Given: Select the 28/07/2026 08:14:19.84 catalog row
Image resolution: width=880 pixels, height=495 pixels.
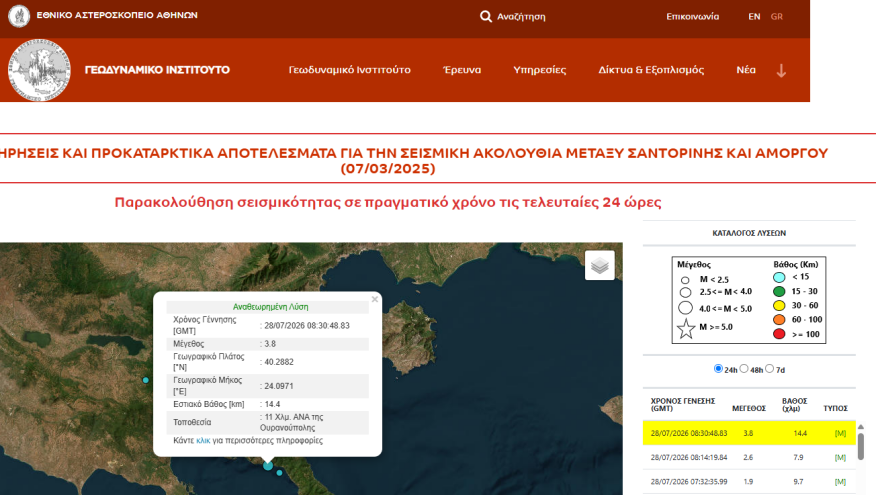Looking at the screenshot, I should click(x=749, y=457).
